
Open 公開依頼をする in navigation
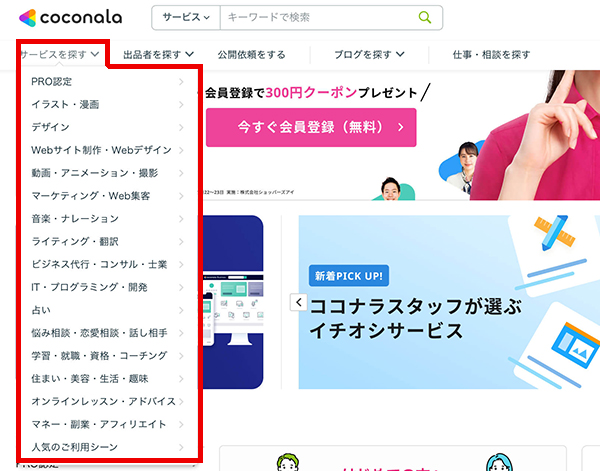251,55
